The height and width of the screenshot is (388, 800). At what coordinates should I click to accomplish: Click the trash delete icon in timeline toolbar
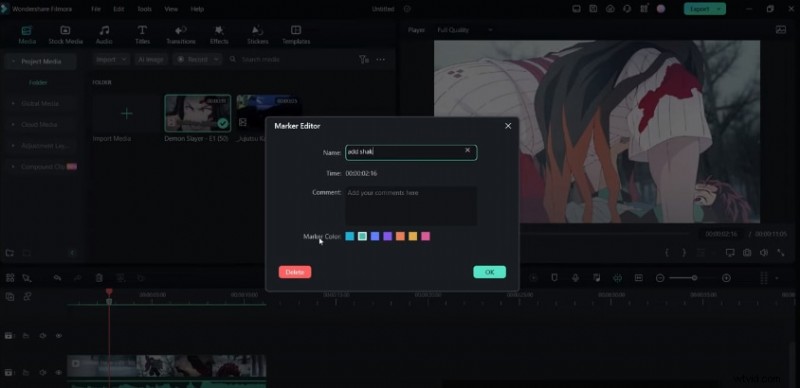point(99,278)
